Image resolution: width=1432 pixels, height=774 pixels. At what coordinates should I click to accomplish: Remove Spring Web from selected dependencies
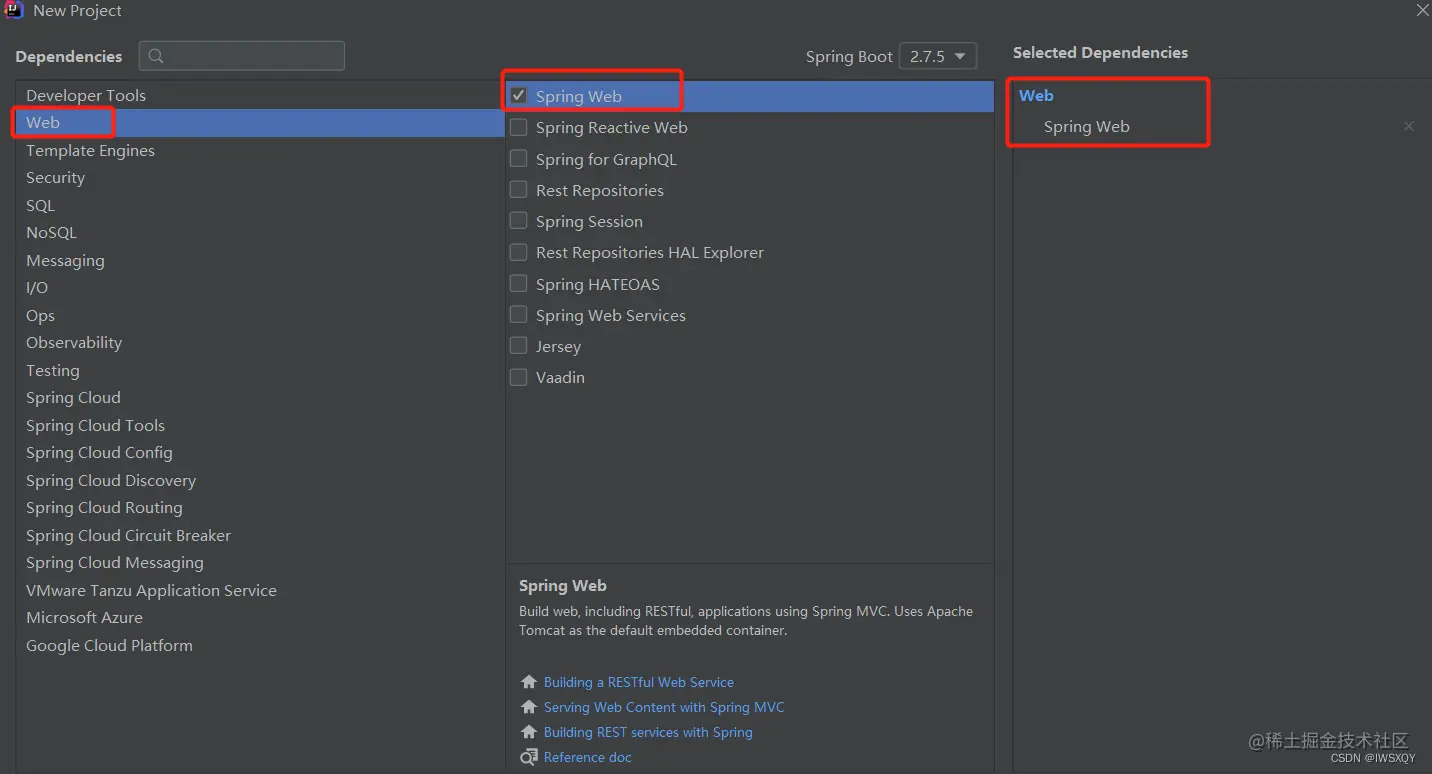pos(1408,126)
